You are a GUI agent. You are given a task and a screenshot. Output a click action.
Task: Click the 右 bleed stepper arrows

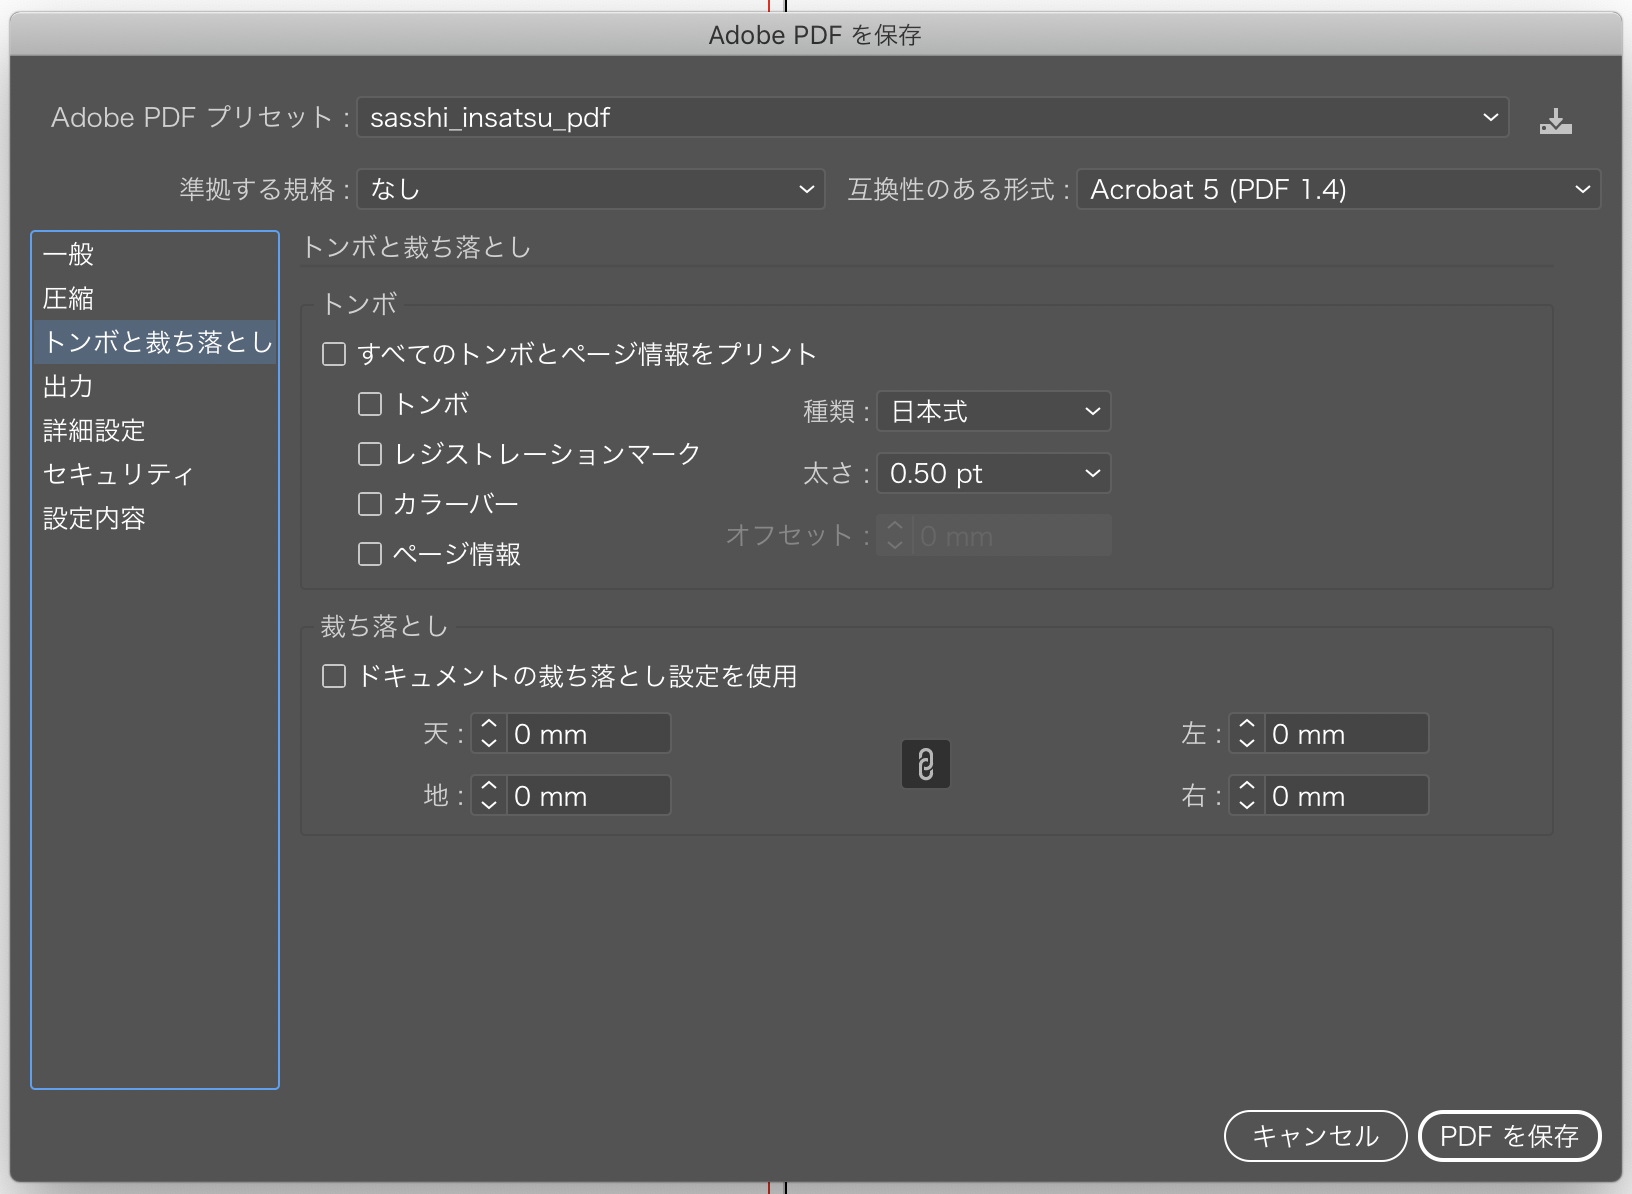[x=1247, y=796]
